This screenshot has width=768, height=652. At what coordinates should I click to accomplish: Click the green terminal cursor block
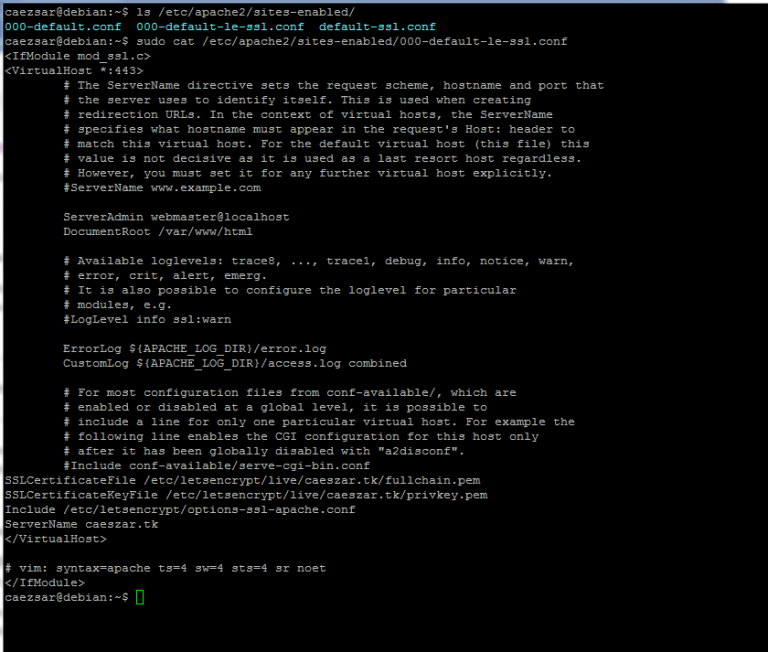pos(140,597)
